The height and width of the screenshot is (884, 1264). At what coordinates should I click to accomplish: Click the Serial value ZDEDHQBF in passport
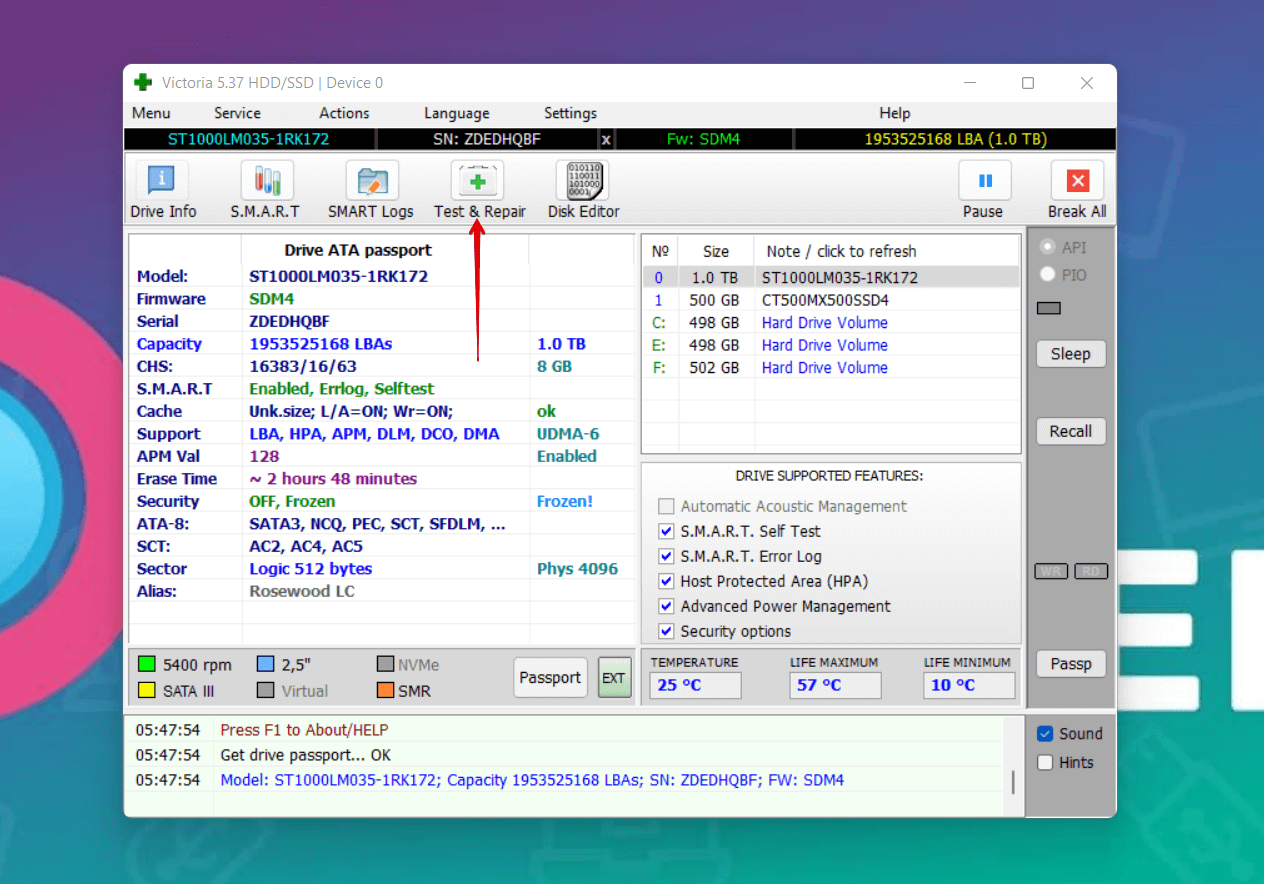point(289,322)
